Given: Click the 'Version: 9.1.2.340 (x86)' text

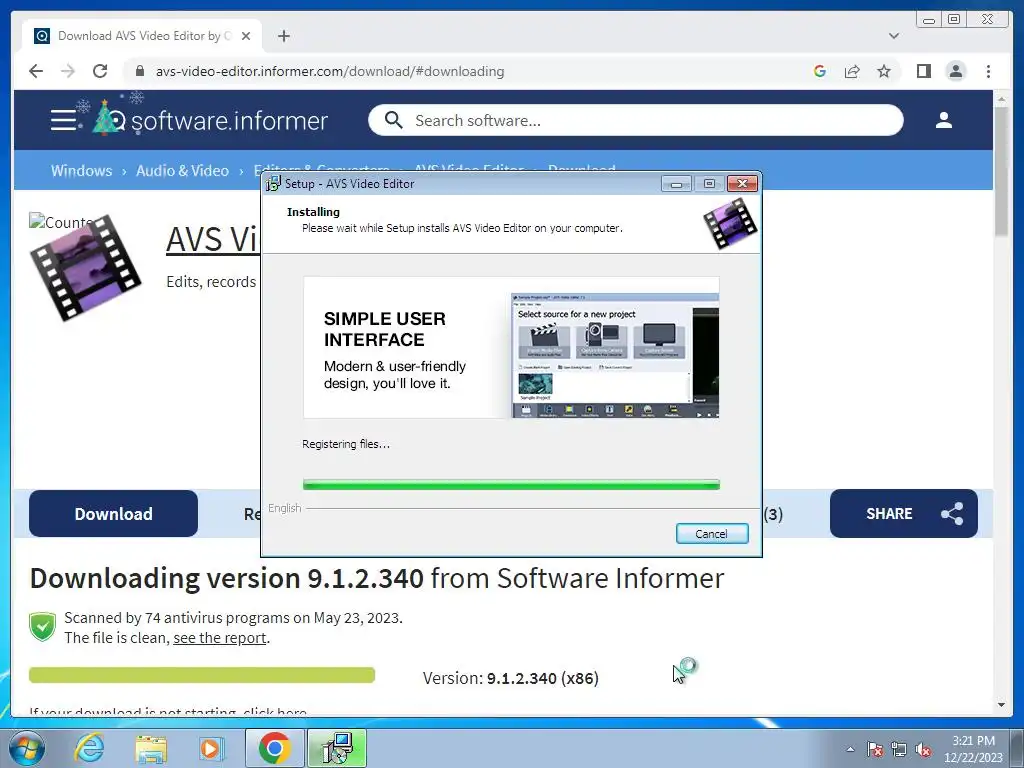Looking at the screenshot, I should point(511,678).
